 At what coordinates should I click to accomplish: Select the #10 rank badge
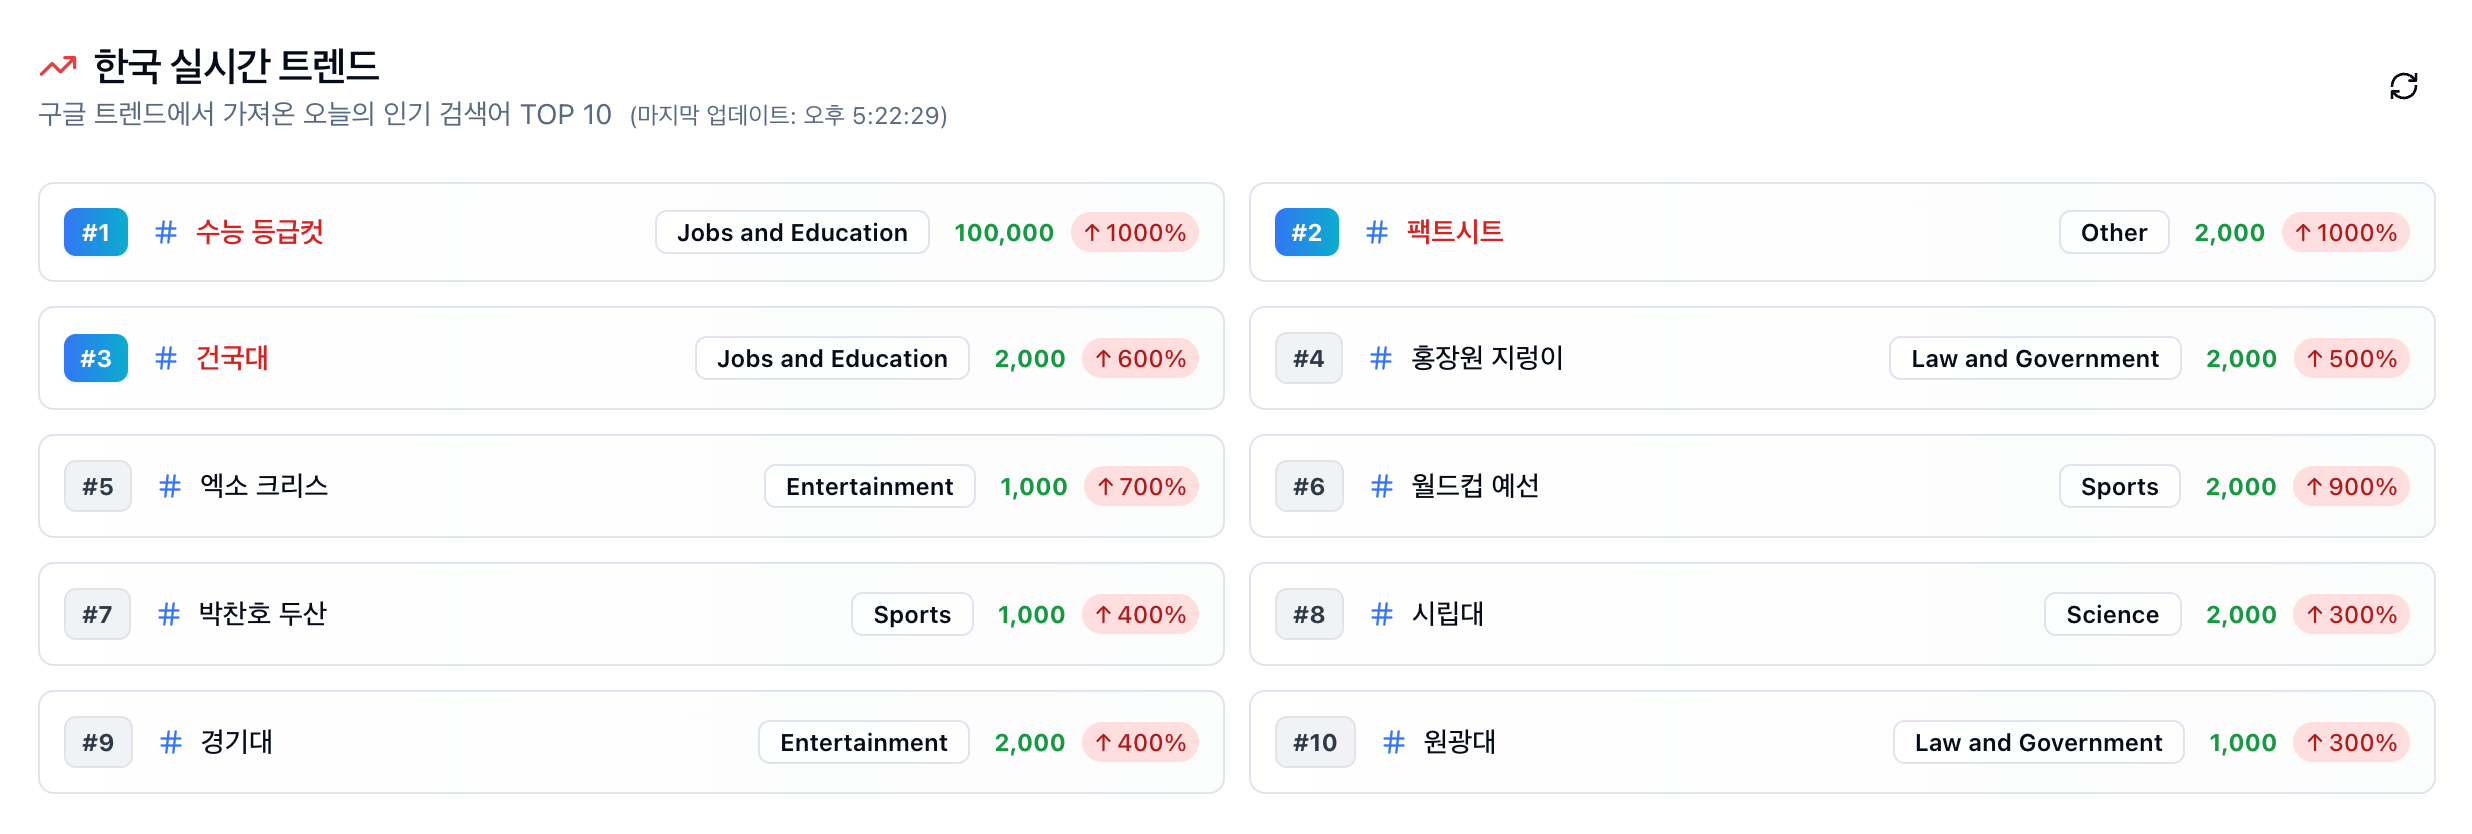[1315, 742]
